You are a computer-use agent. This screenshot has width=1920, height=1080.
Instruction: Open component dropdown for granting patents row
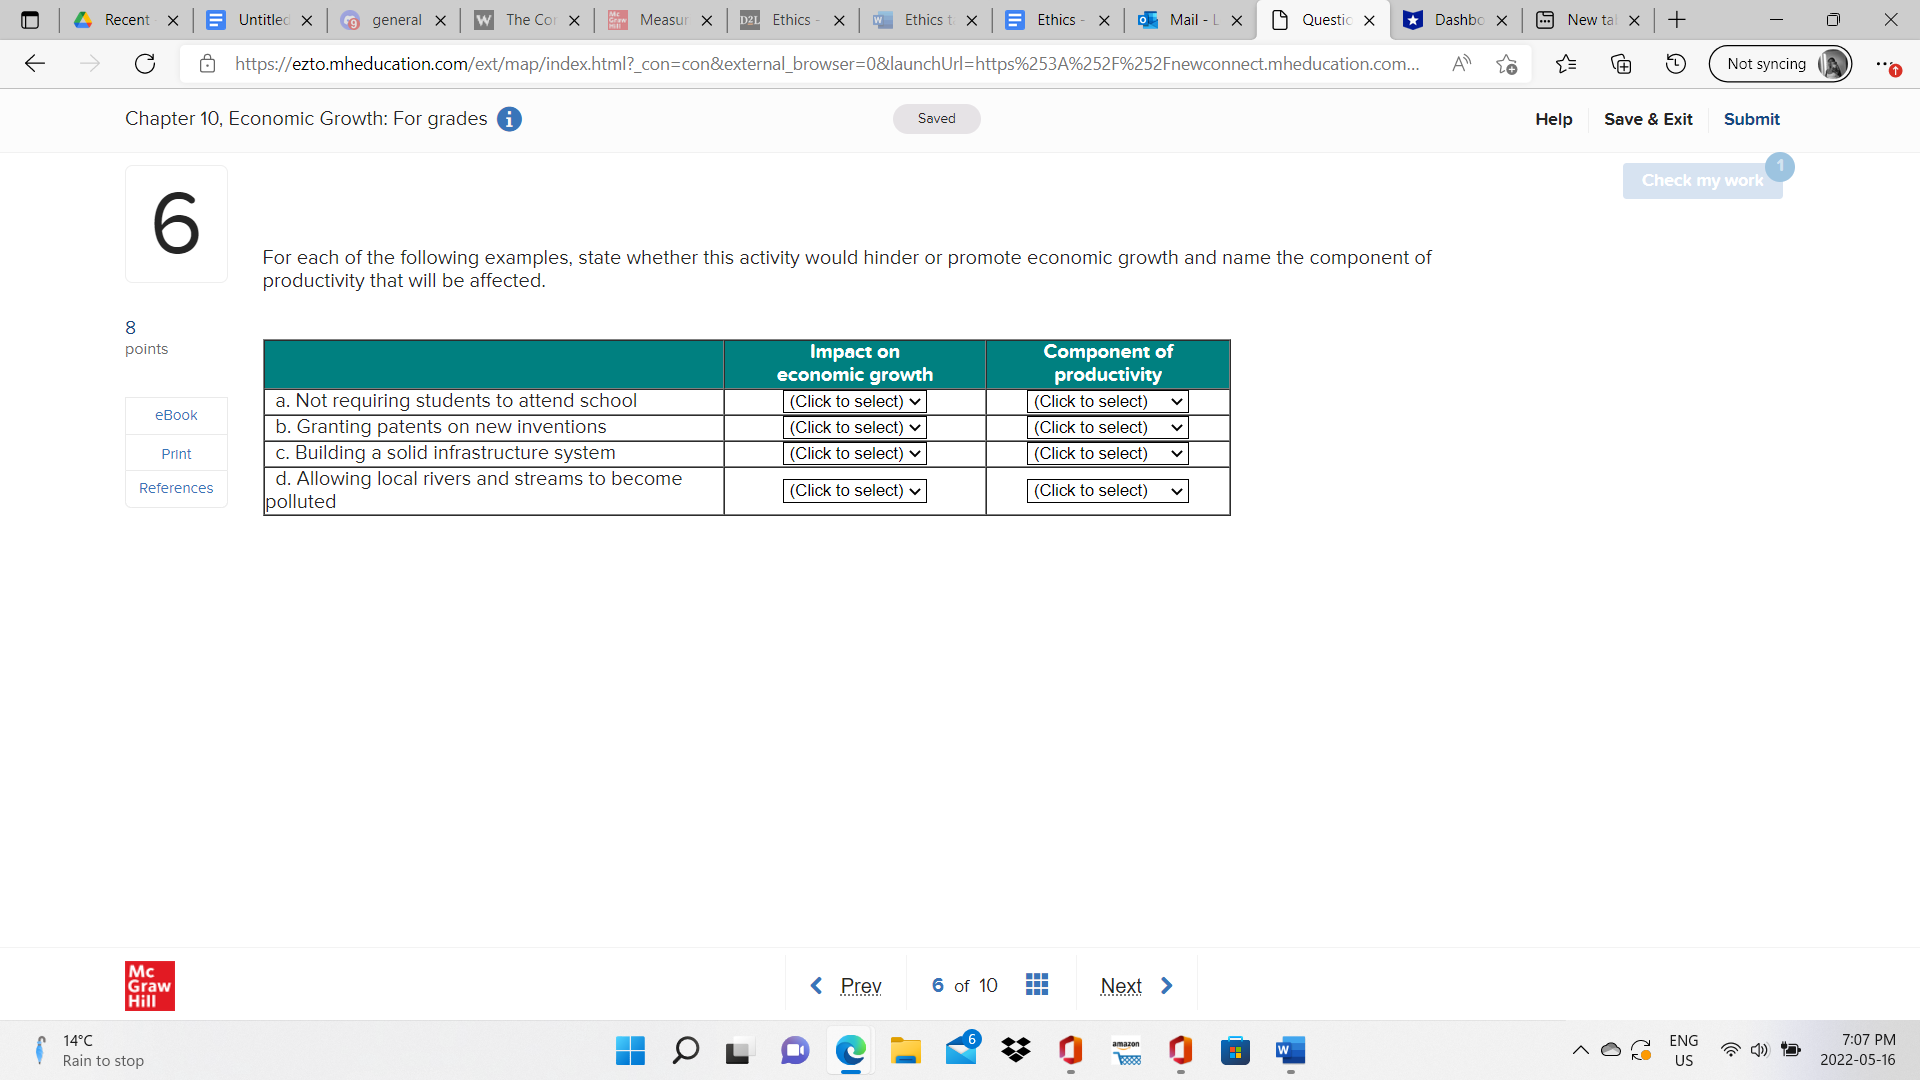(1107, 427)
